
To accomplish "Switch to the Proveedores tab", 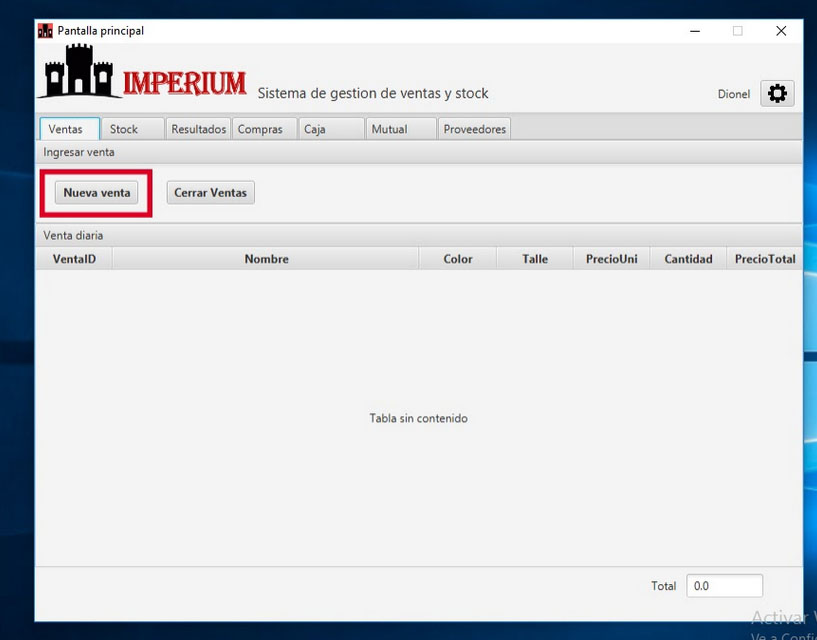I will tap(474, 128).
